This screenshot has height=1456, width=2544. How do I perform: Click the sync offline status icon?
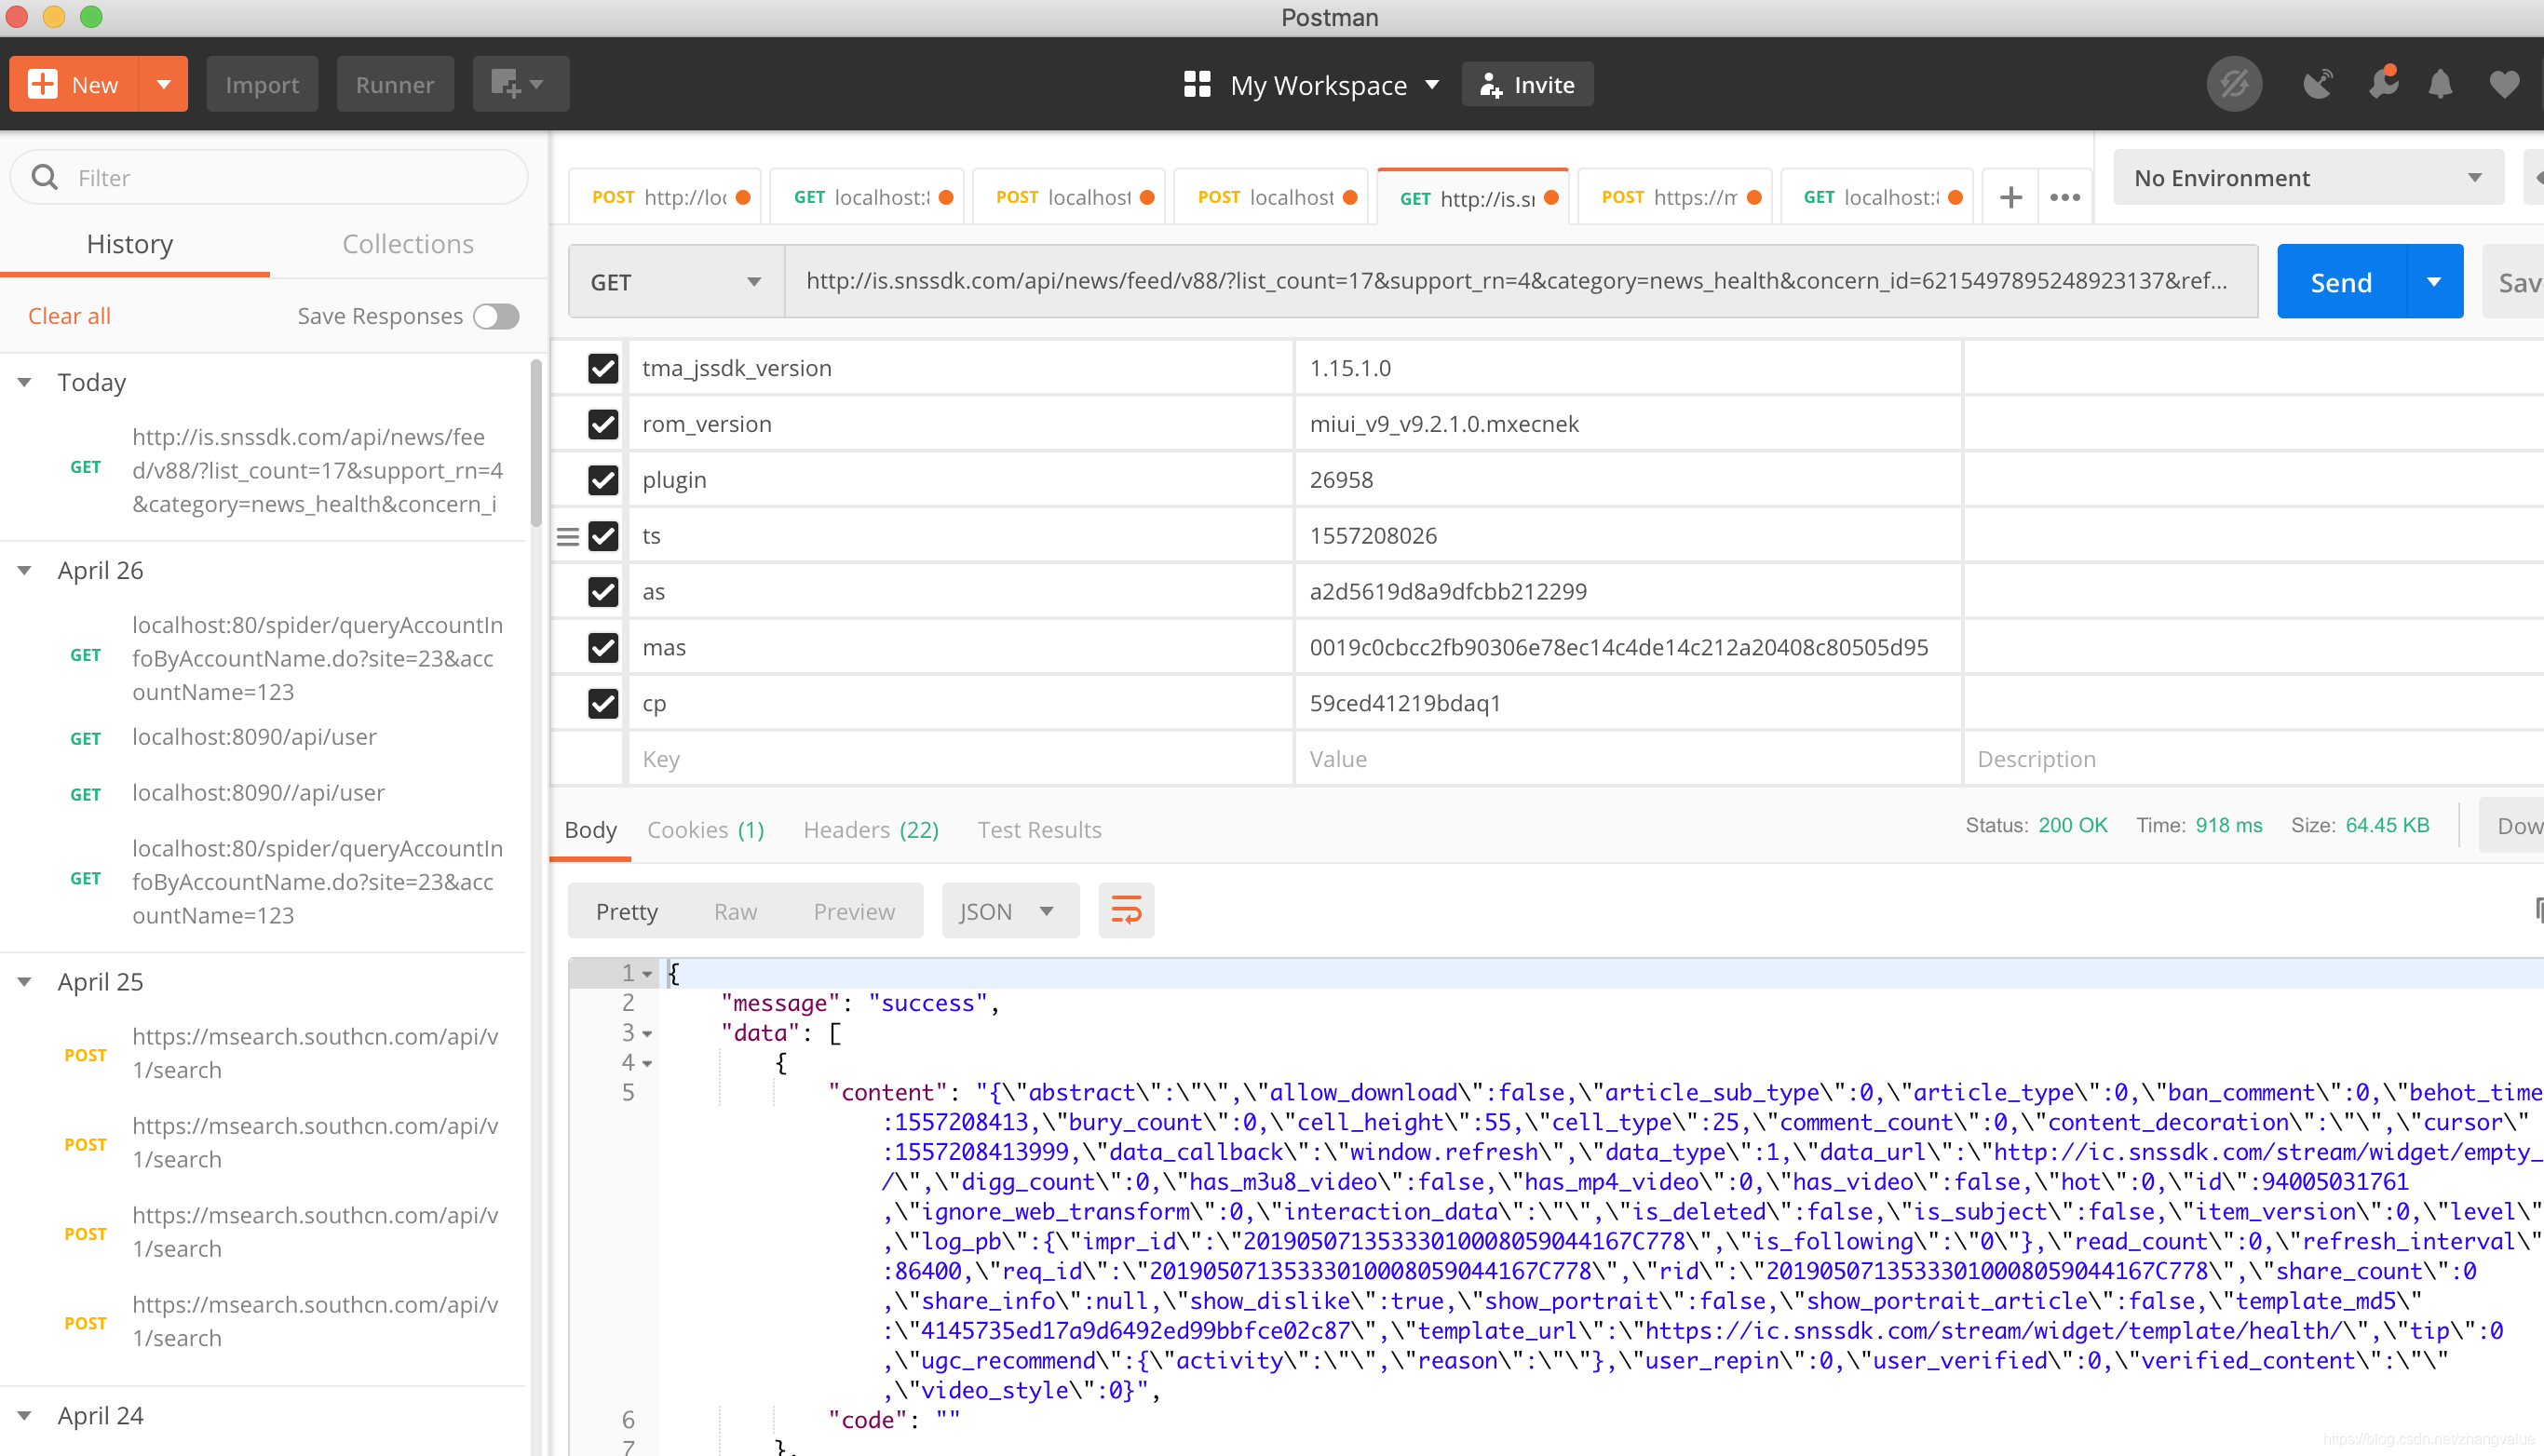click(2234, 84)
